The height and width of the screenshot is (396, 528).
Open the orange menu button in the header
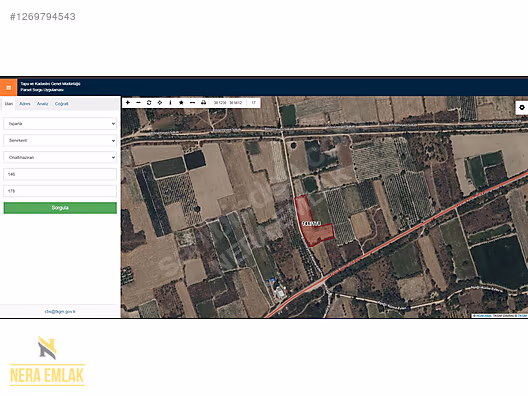tap(8, 88)
